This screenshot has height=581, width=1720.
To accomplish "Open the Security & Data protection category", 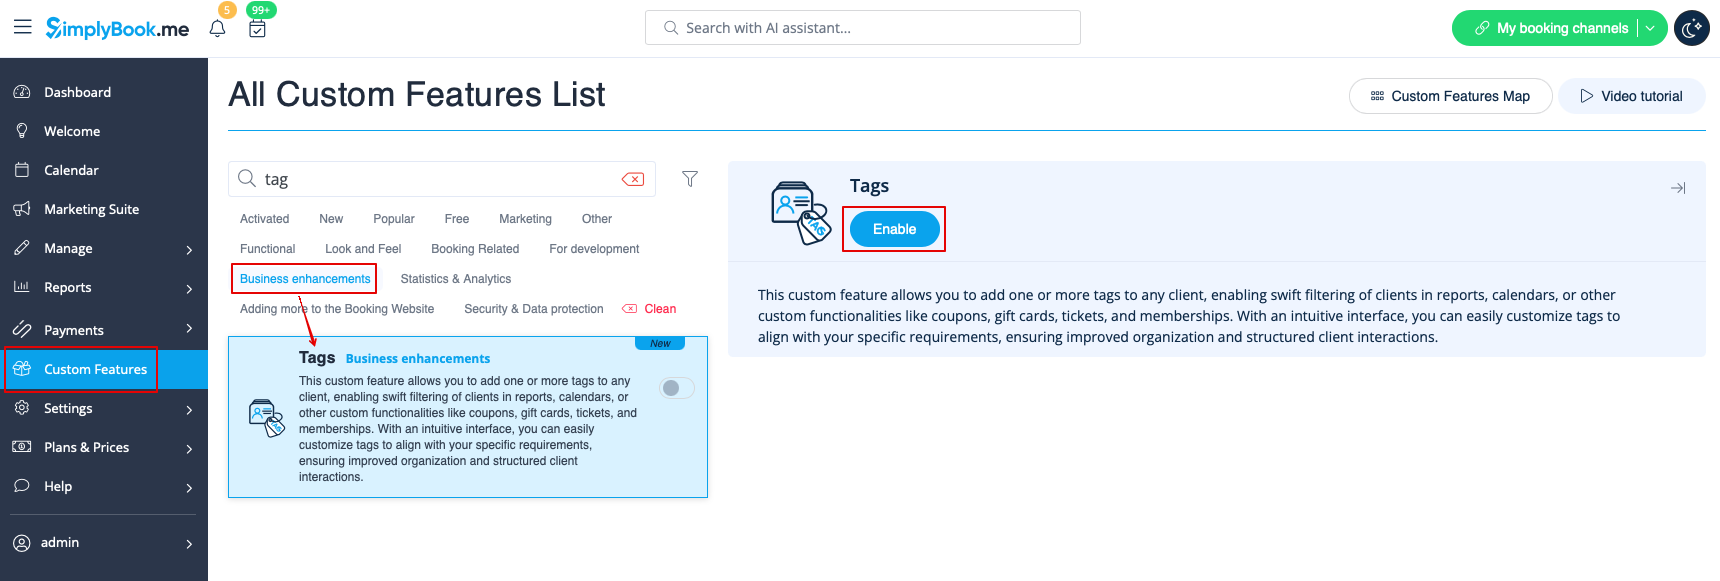I will (x=533, y=308).
